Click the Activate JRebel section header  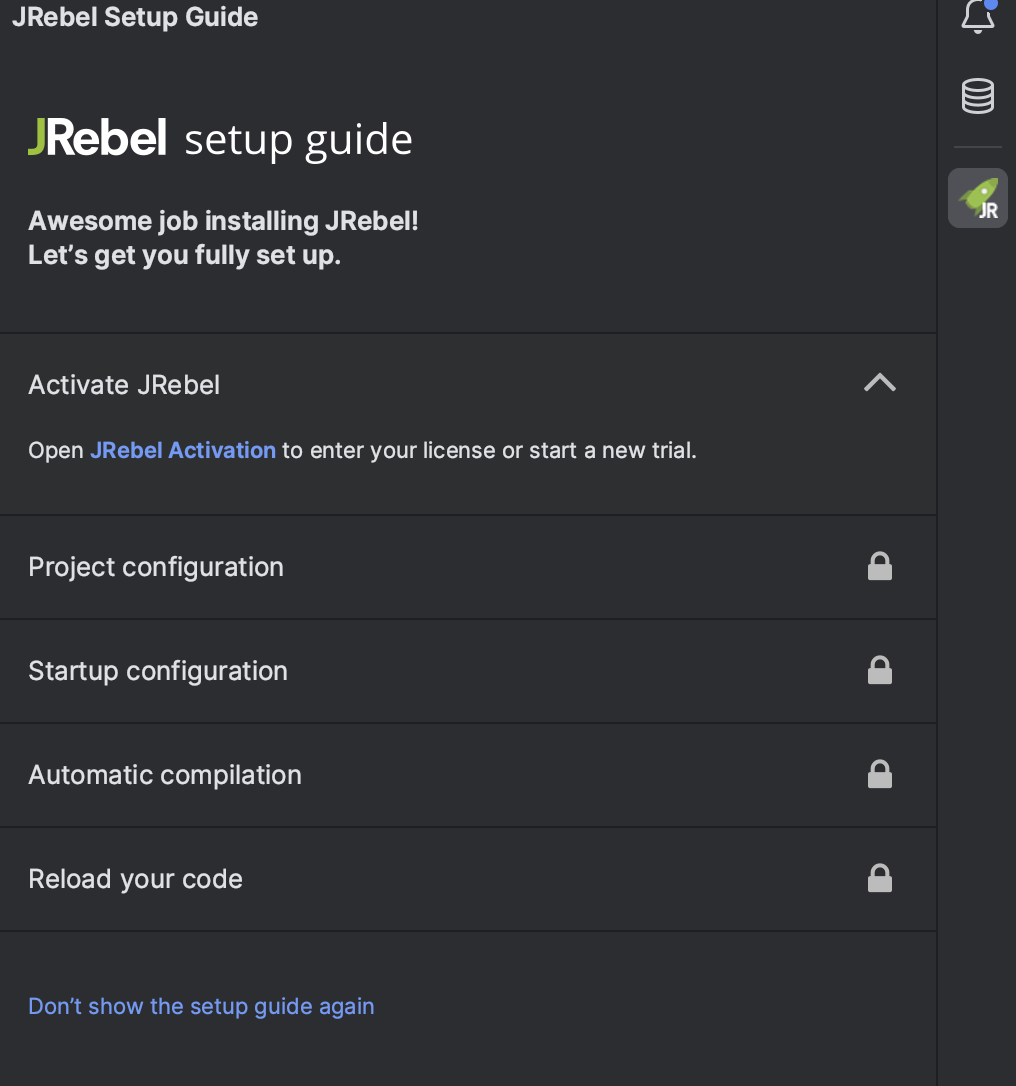point(124,384)
